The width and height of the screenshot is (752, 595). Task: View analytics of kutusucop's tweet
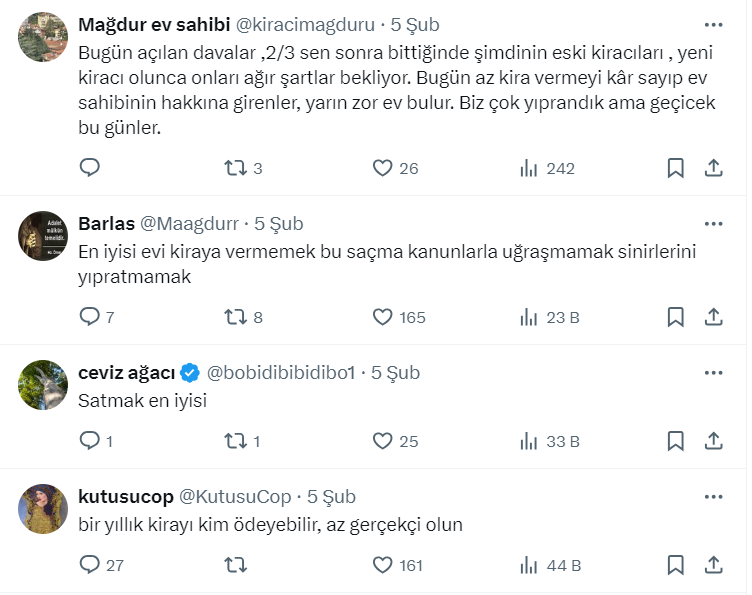pyautogui.click(x=529, y=565)
